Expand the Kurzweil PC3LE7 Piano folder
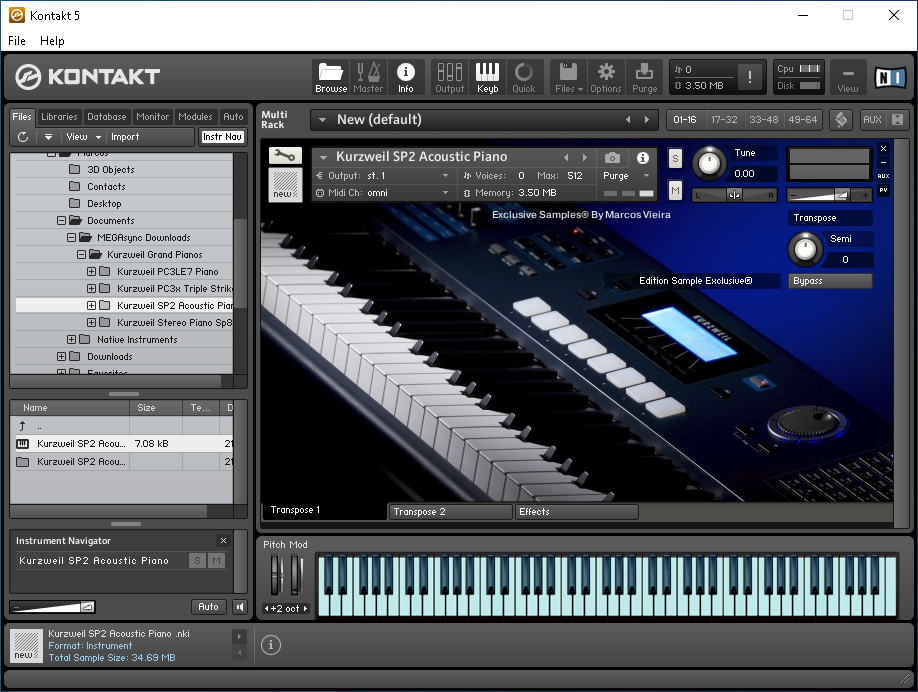Image resolution: width=918 pixels, height=692 pixels. (91, 272)
